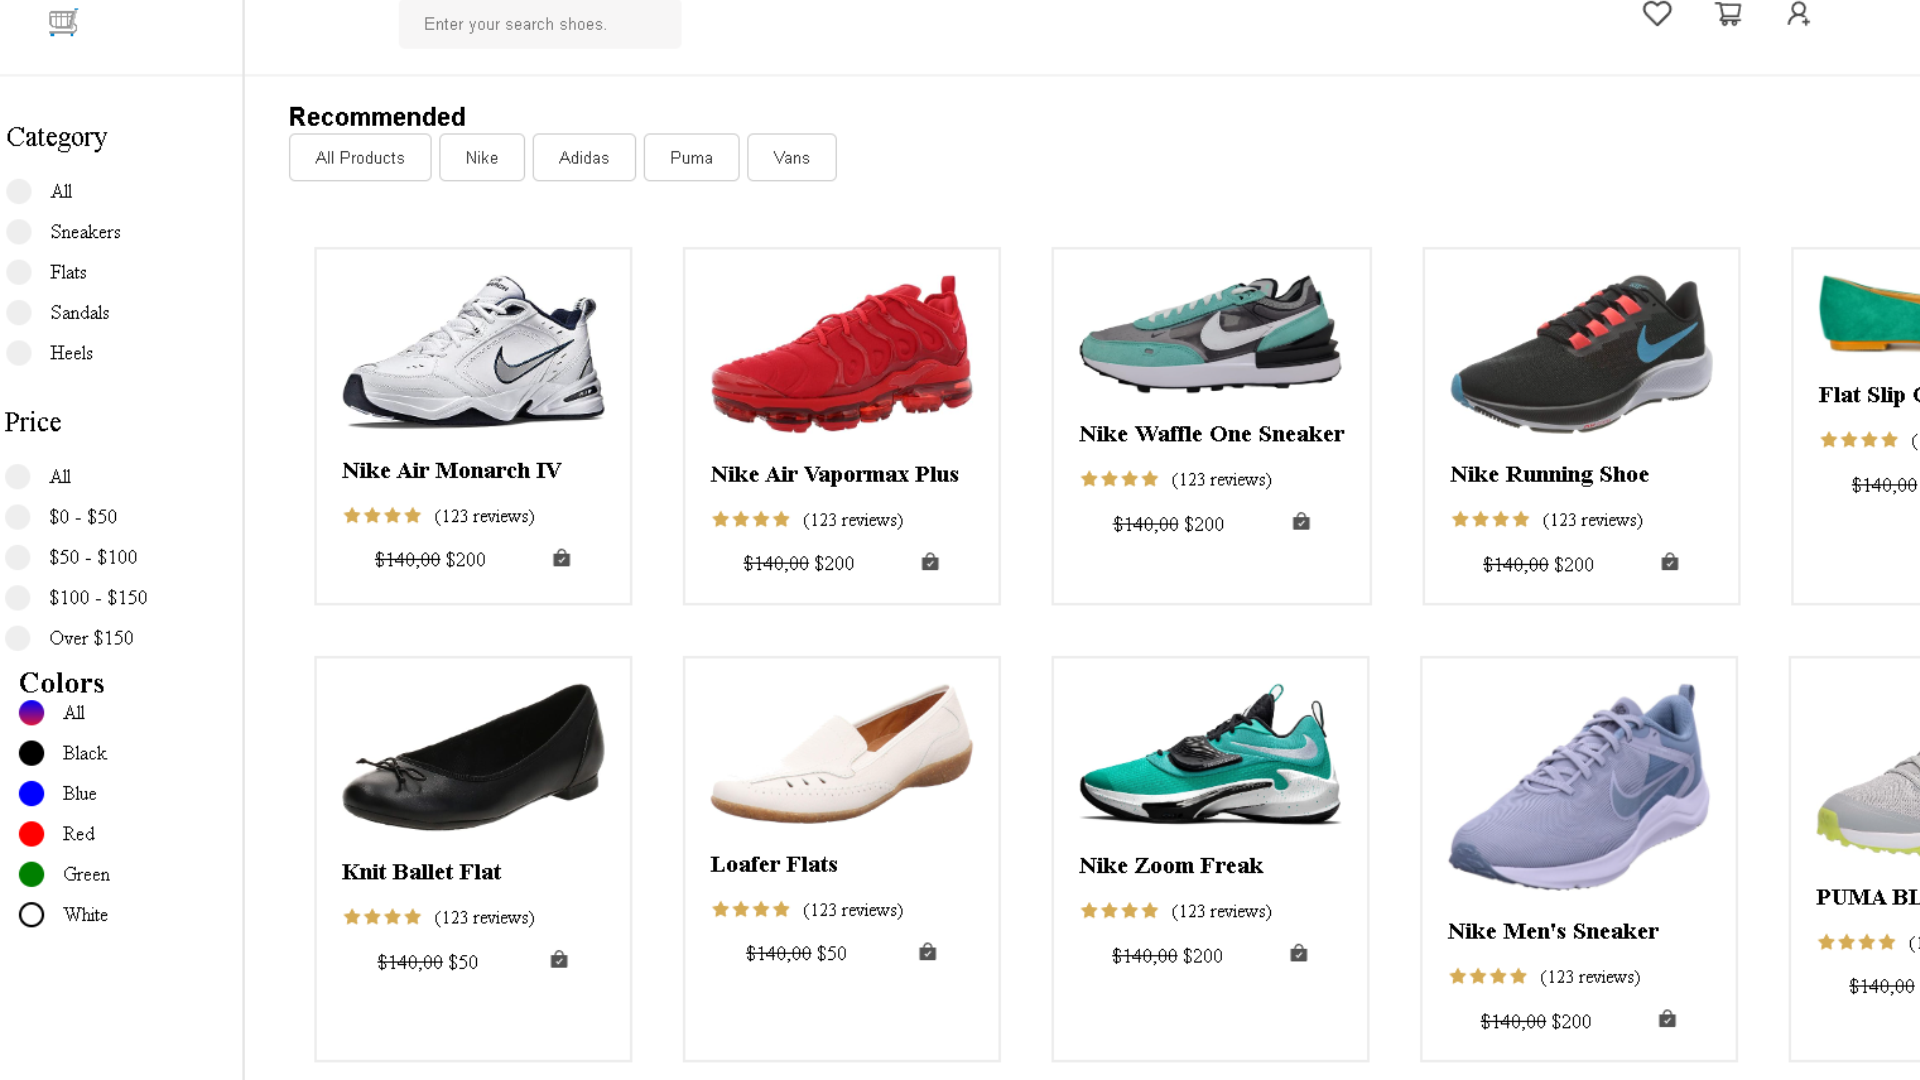Click Knit Ballet Flat $50 price
The width and height of the screenshot is (1920, 1080).
click(x=463, y=962)
